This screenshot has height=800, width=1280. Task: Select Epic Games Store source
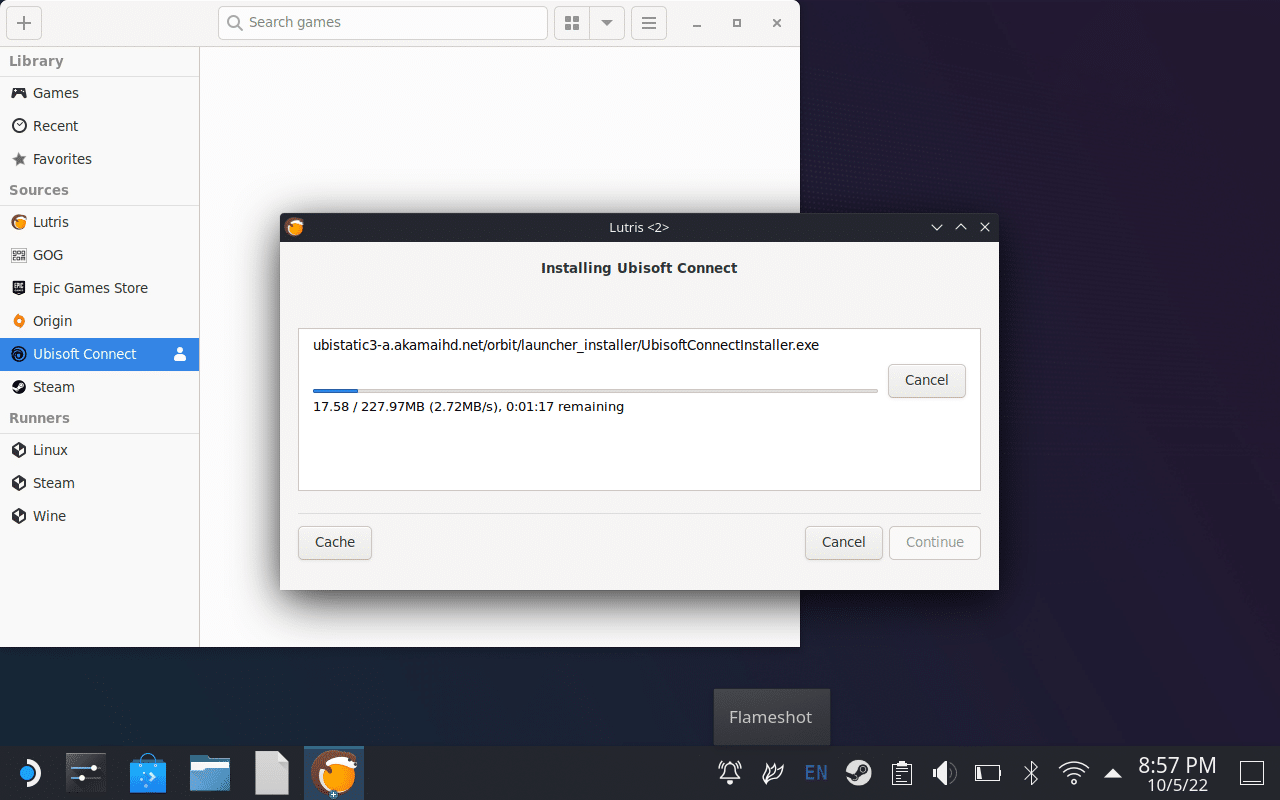coord(99,288)
